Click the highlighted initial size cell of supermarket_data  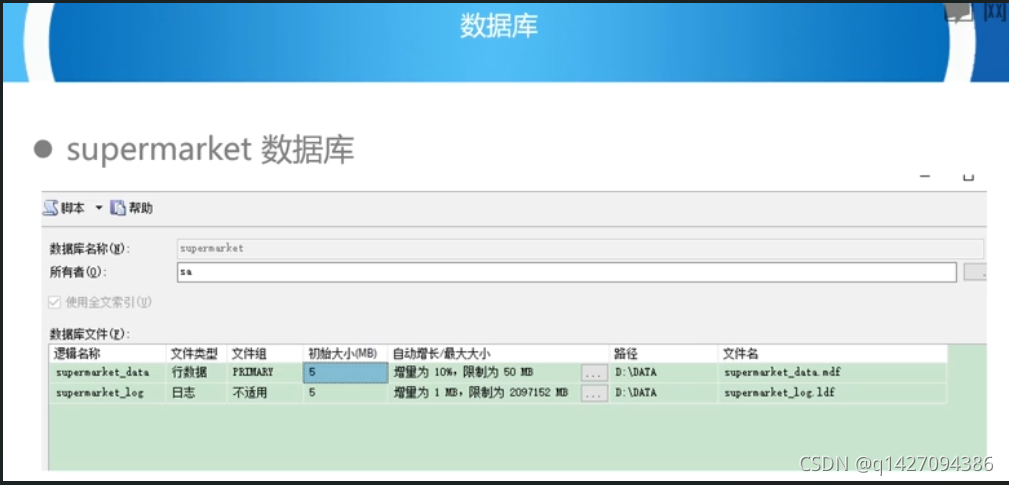pos(345,372)
